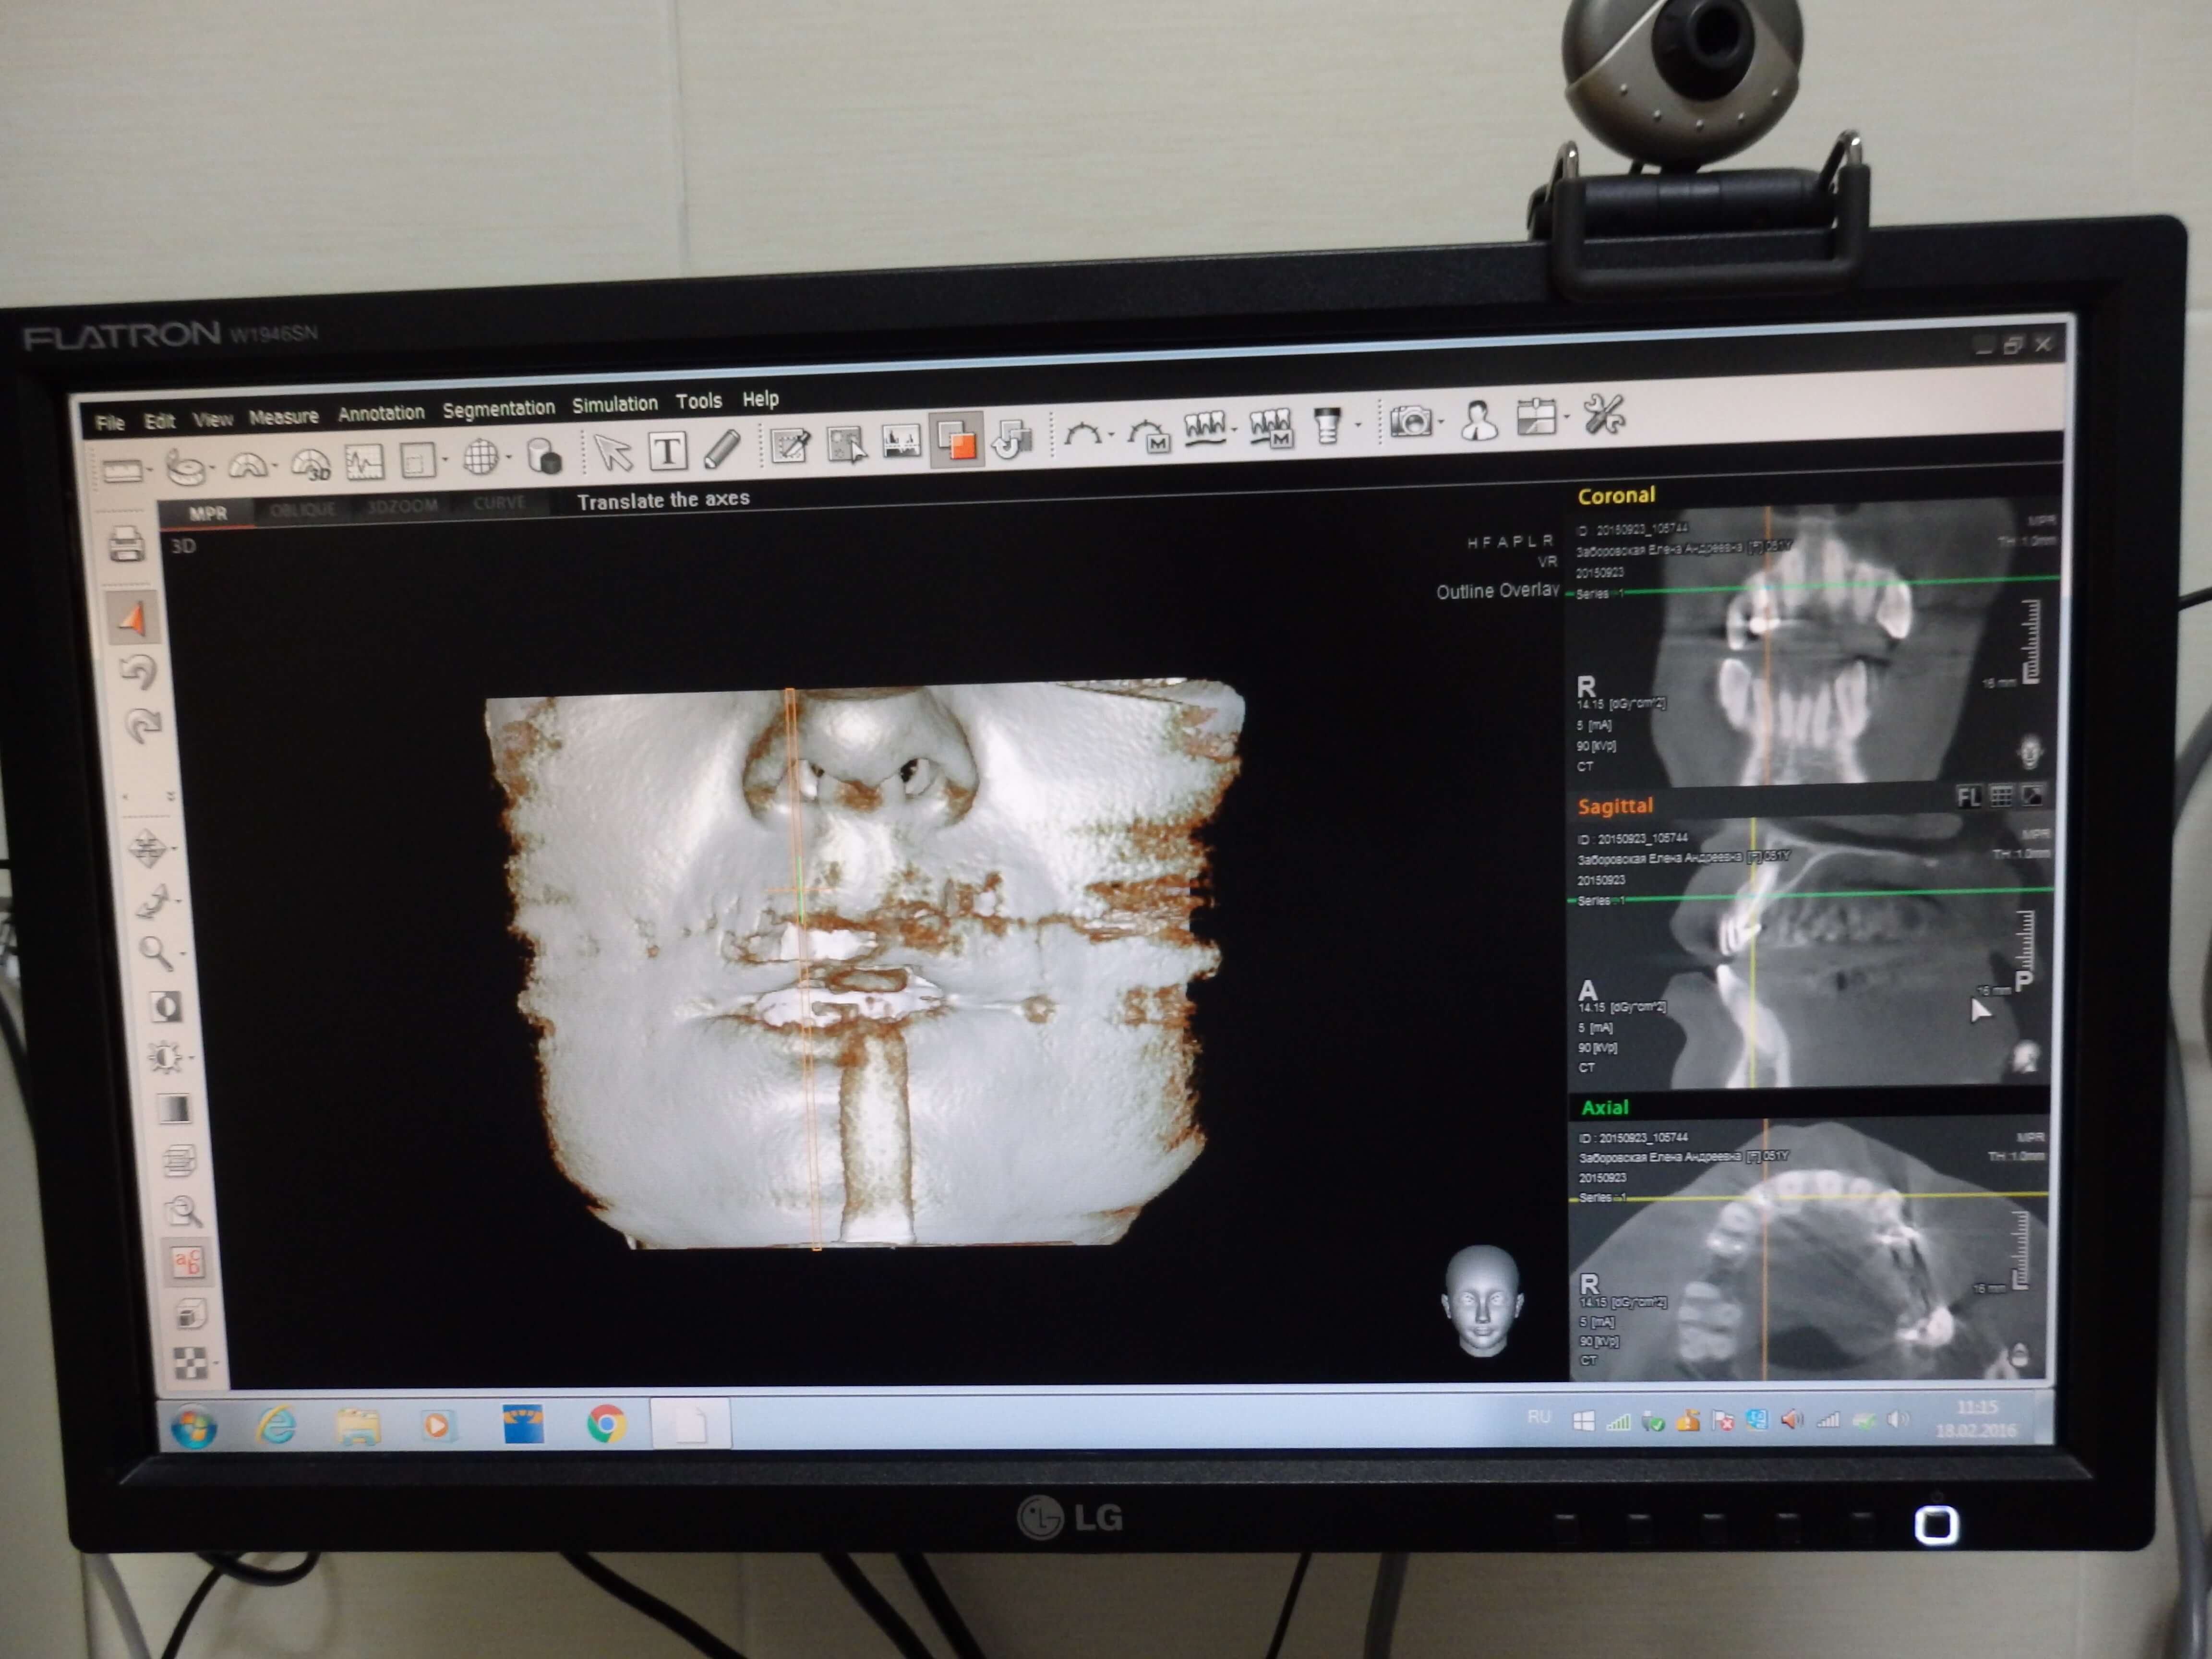Select the arch curve drawing tool

1083,434
